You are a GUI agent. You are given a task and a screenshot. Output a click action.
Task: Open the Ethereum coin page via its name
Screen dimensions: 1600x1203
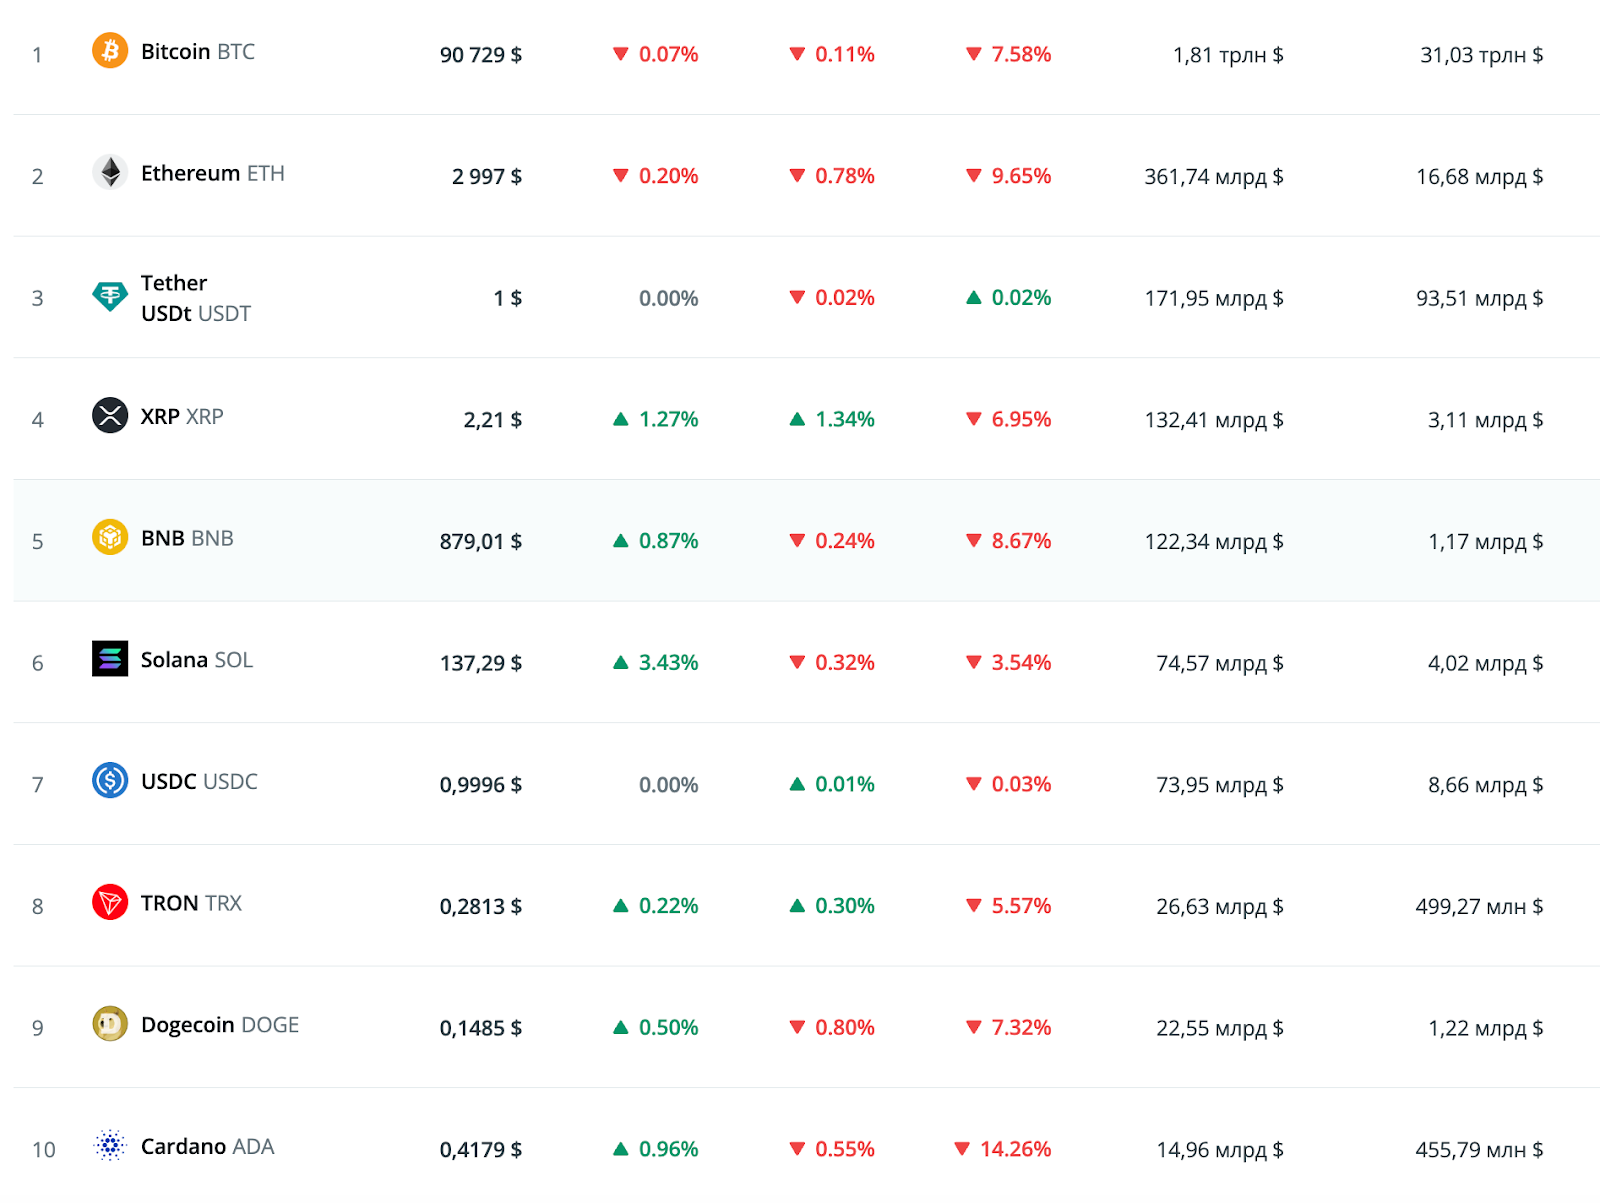point(190,172)
